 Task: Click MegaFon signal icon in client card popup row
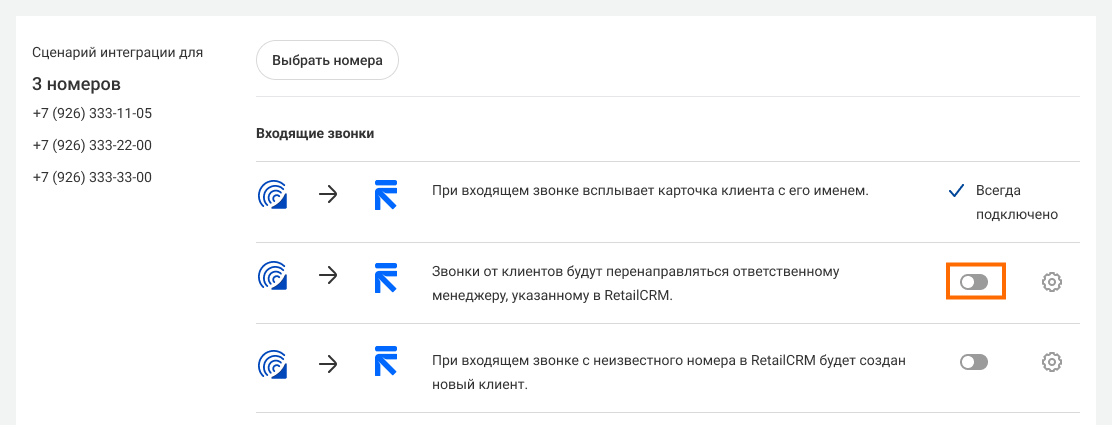pos(273,195)
